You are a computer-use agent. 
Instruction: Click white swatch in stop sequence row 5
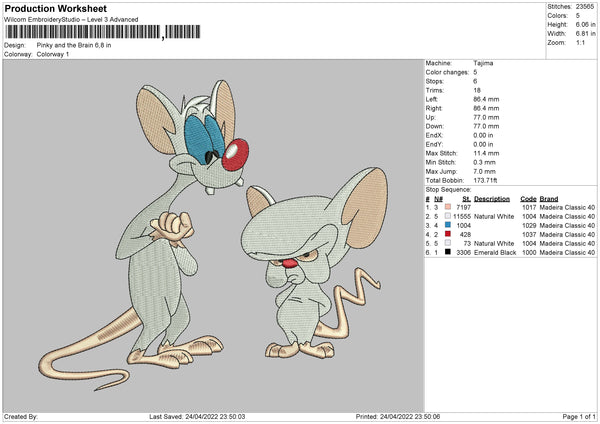tap(446, 243)
